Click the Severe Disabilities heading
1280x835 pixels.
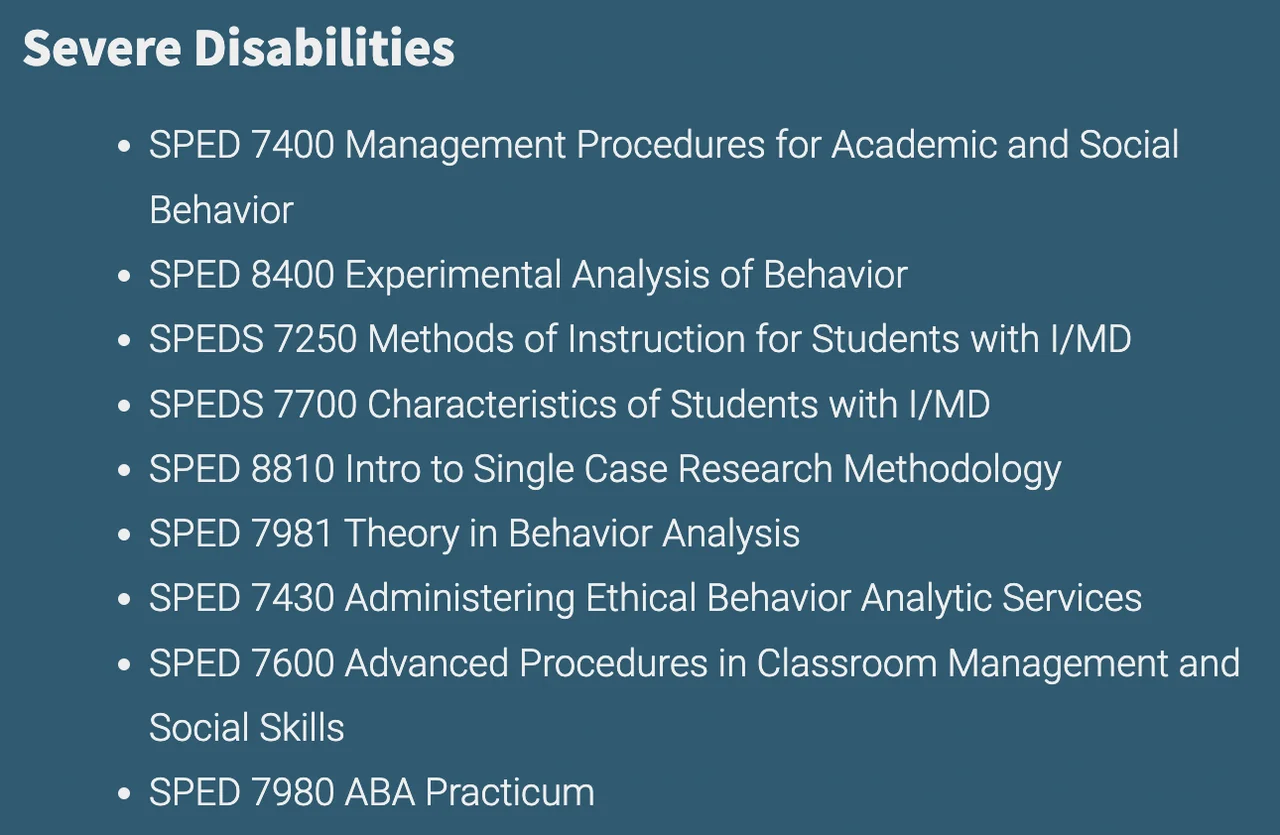[238, 47]
